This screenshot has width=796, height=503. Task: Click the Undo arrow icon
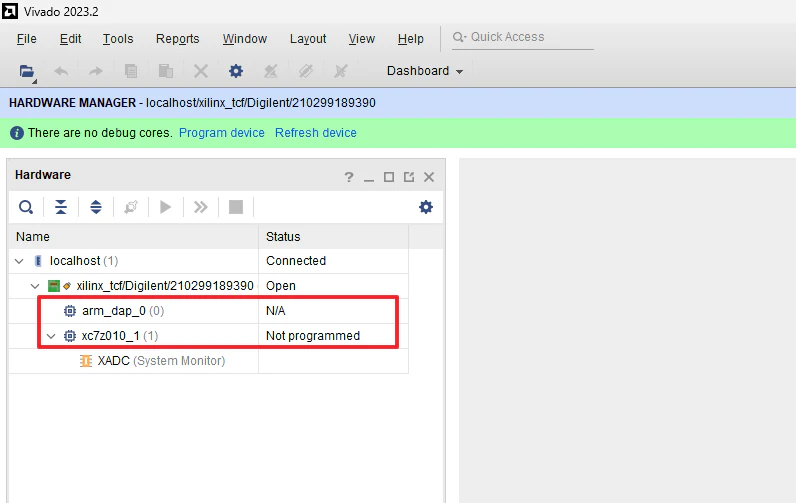[61, 71]
